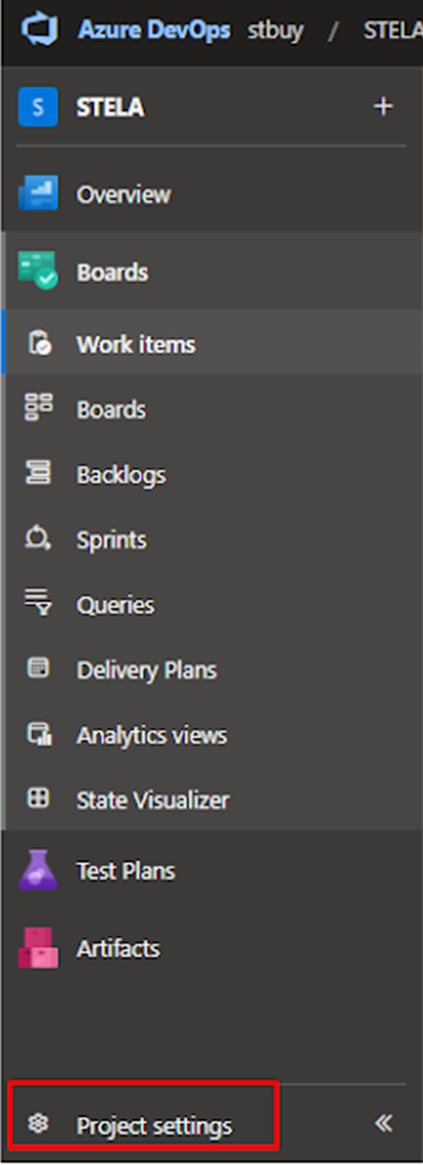423x1165 pixels.
Task: Open Analytics views page
Action: click(x=213, y=735)
